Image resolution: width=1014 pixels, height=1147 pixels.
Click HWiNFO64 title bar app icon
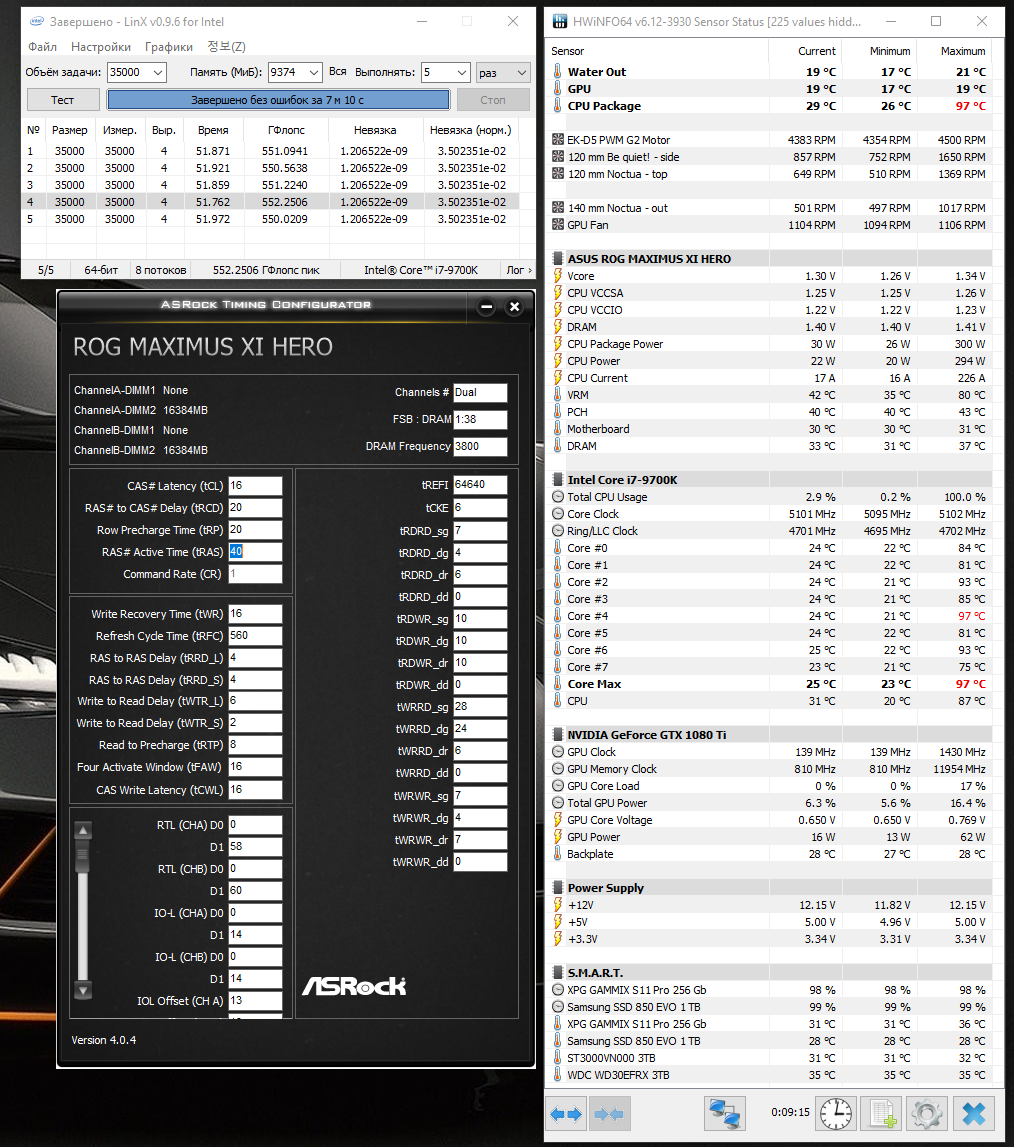560,21
